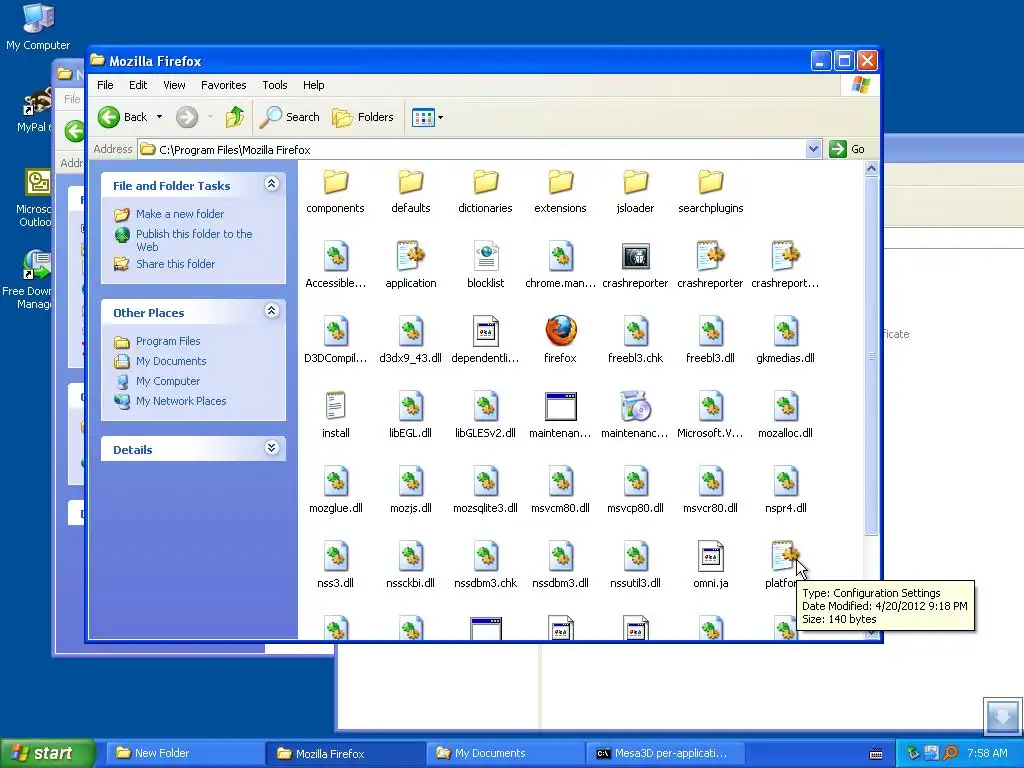Open the address bar dropdown arrow
1024x768 pixels.
813,149
